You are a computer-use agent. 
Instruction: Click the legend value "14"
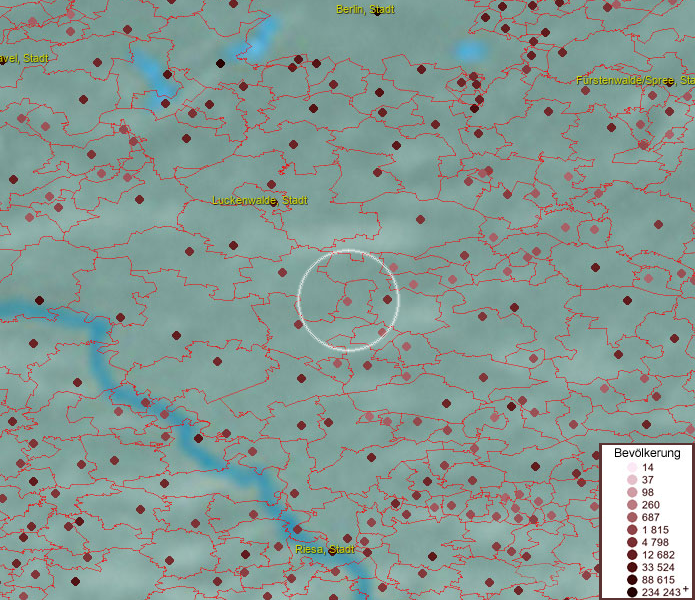click(648, 467)
